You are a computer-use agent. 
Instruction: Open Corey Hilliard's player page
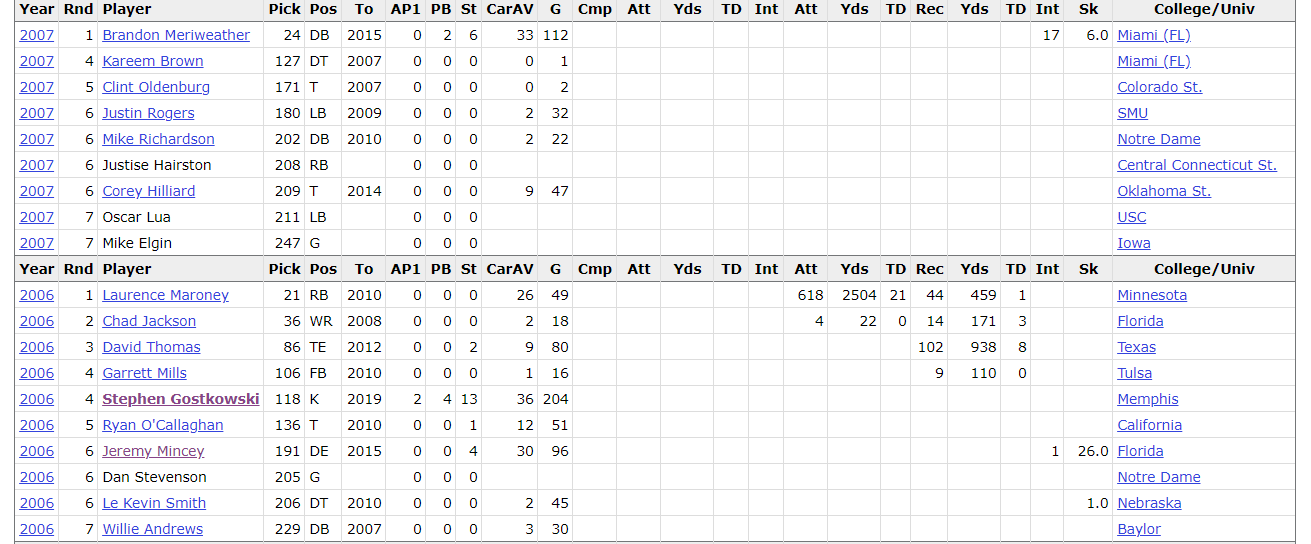point(148,191)
